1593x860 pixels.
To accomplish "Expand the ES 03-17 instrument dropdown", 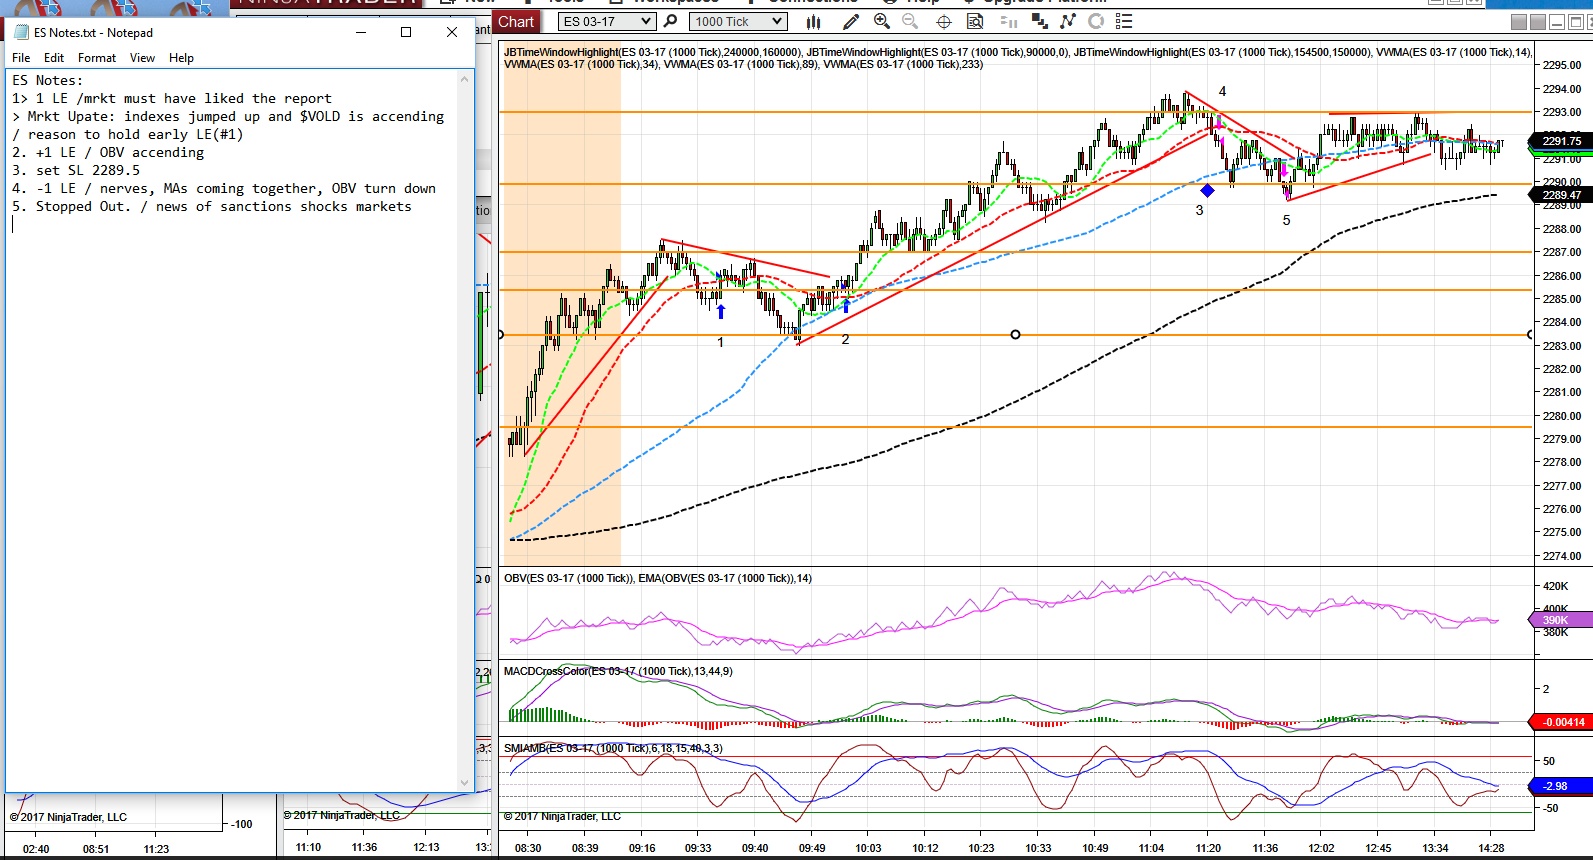I will [606, 21].
